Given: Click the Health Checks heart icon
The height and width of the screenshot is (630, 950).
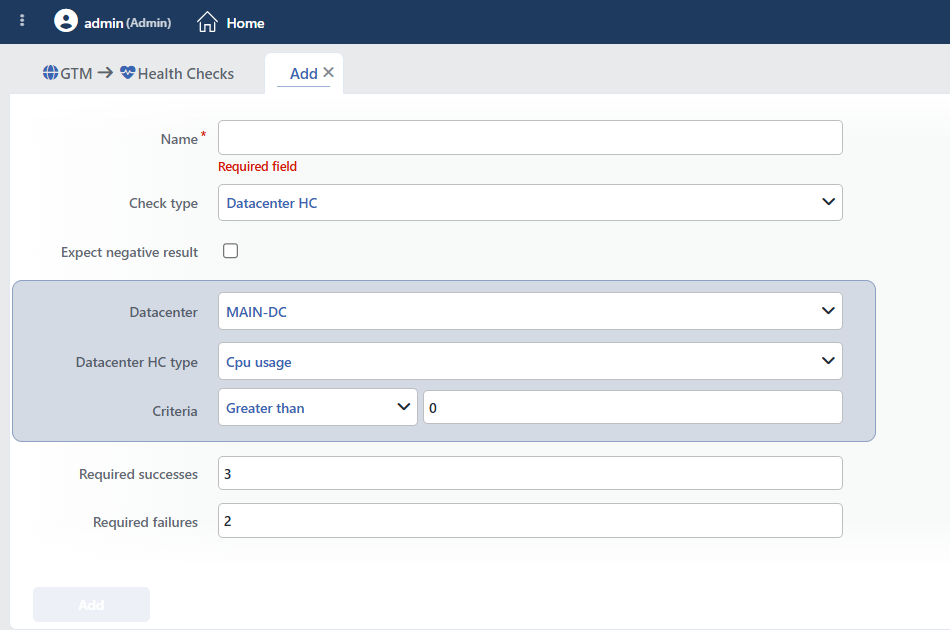Looking at the screenshot, I should click(x=127, y=73).
